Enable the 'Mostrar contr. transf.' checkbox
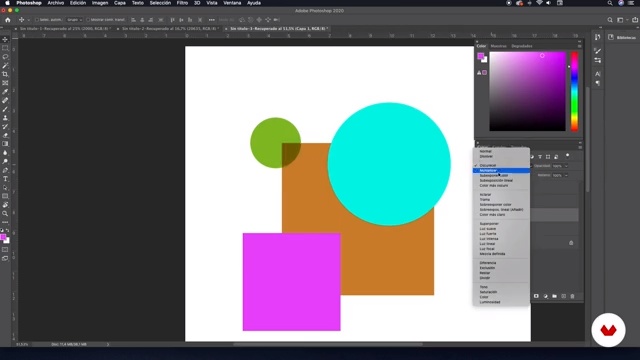The width and height of the screenshot is (640, 360). click(x=88, y=20)
